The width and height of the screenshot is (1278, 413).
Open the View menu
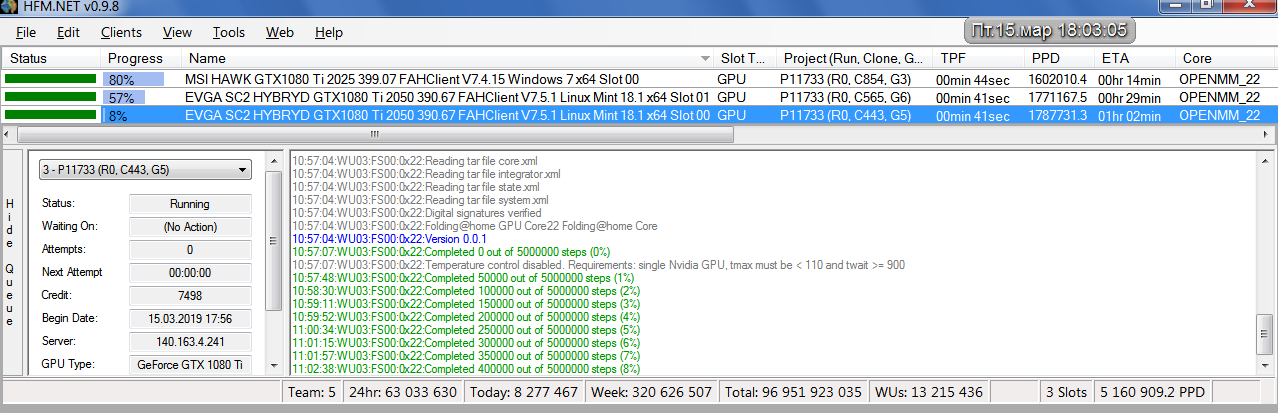177,33
